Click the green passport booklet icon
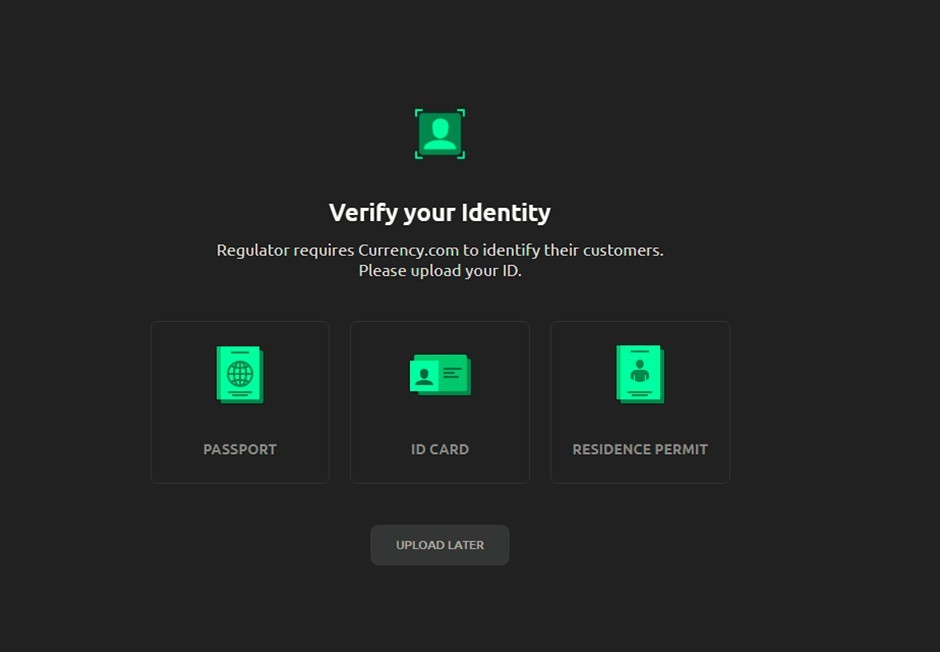Image resolution: width=940 pixels, height=652 pixels. click(240, 375)
